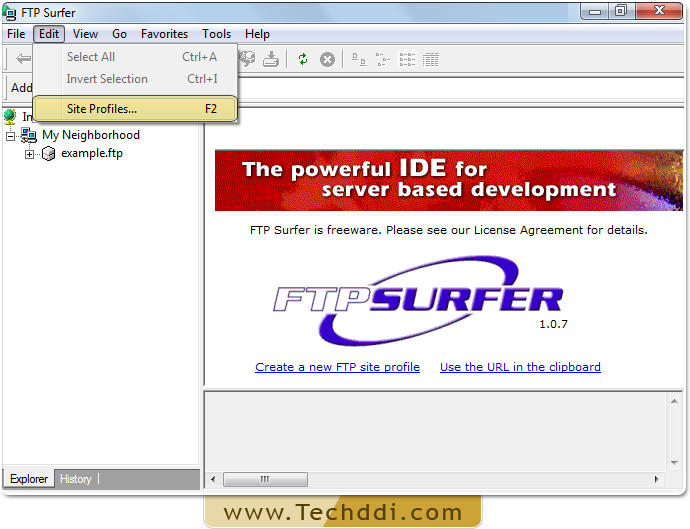The width and height of the screenshot is (690, 529).
Task: Click the horizontal scroll right arrow
Action: [x=657, y=479]
